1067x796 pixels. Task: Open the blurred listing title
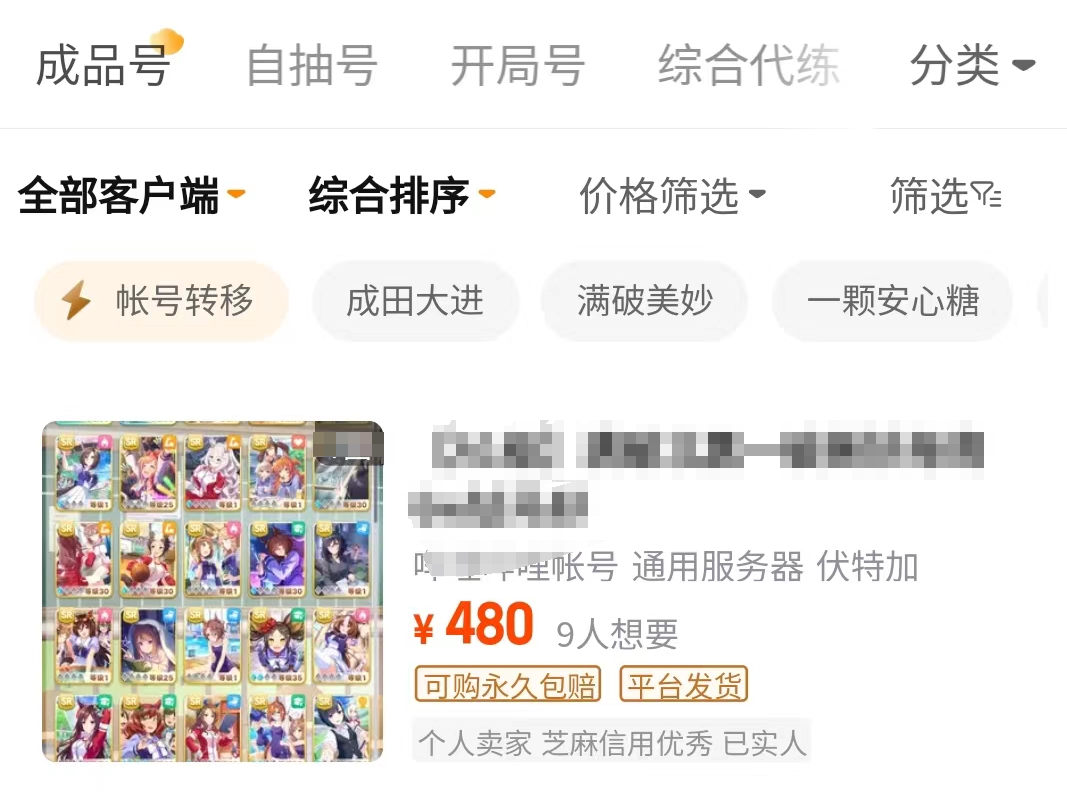coord(695,477)
